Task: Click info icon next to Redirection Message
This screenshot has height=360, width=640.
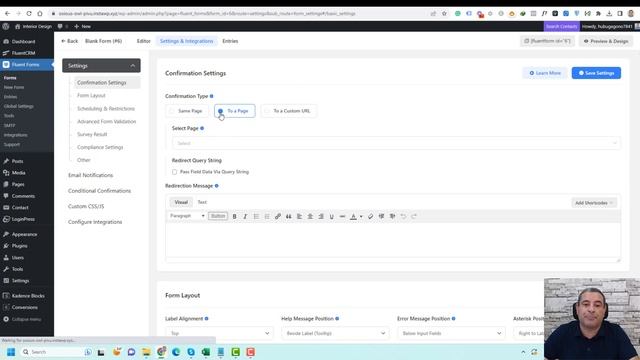Action: click(x=217, y=186)
